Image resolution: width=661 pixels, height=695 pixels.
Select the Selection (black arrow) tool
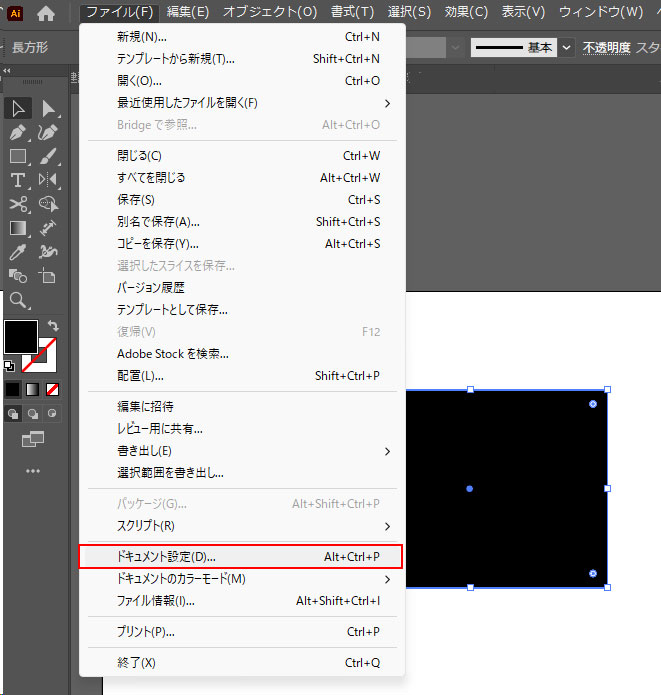[x=18, y=109]
